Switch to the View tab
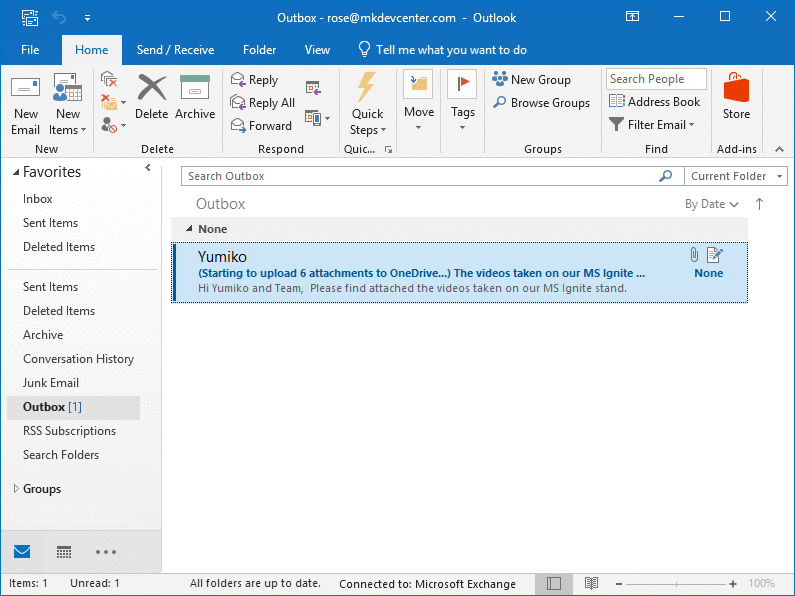The image size is (795, 596). pos(317,50)
